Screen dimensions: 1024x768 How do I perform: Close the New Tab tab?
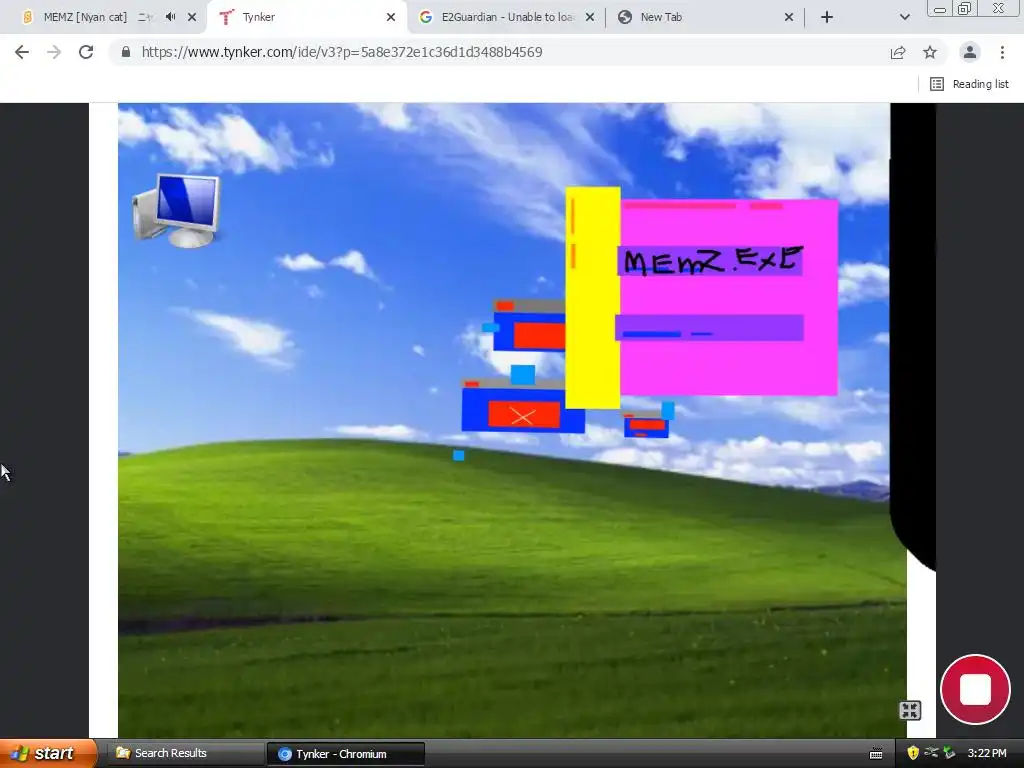coord(789,17)
